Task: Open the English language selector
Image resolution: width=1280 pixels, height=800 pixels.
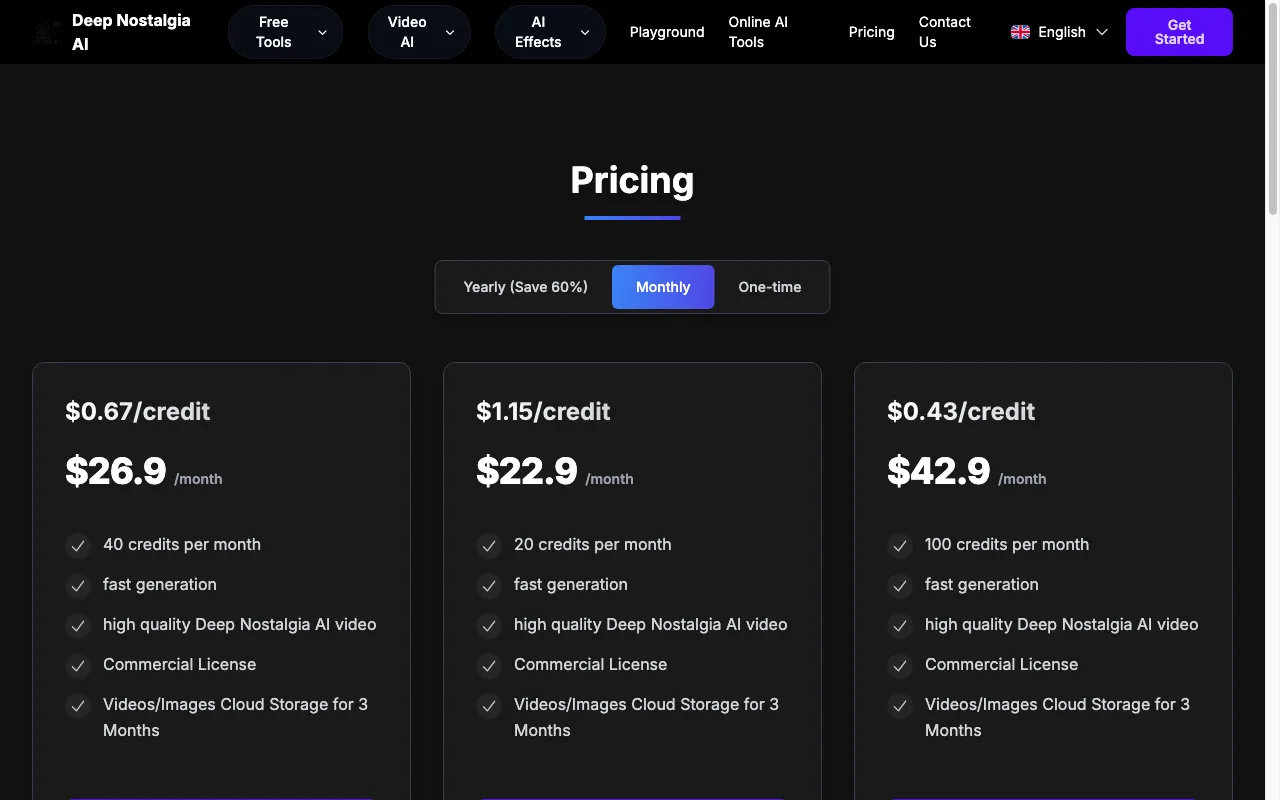Action: click(1060, 32)
